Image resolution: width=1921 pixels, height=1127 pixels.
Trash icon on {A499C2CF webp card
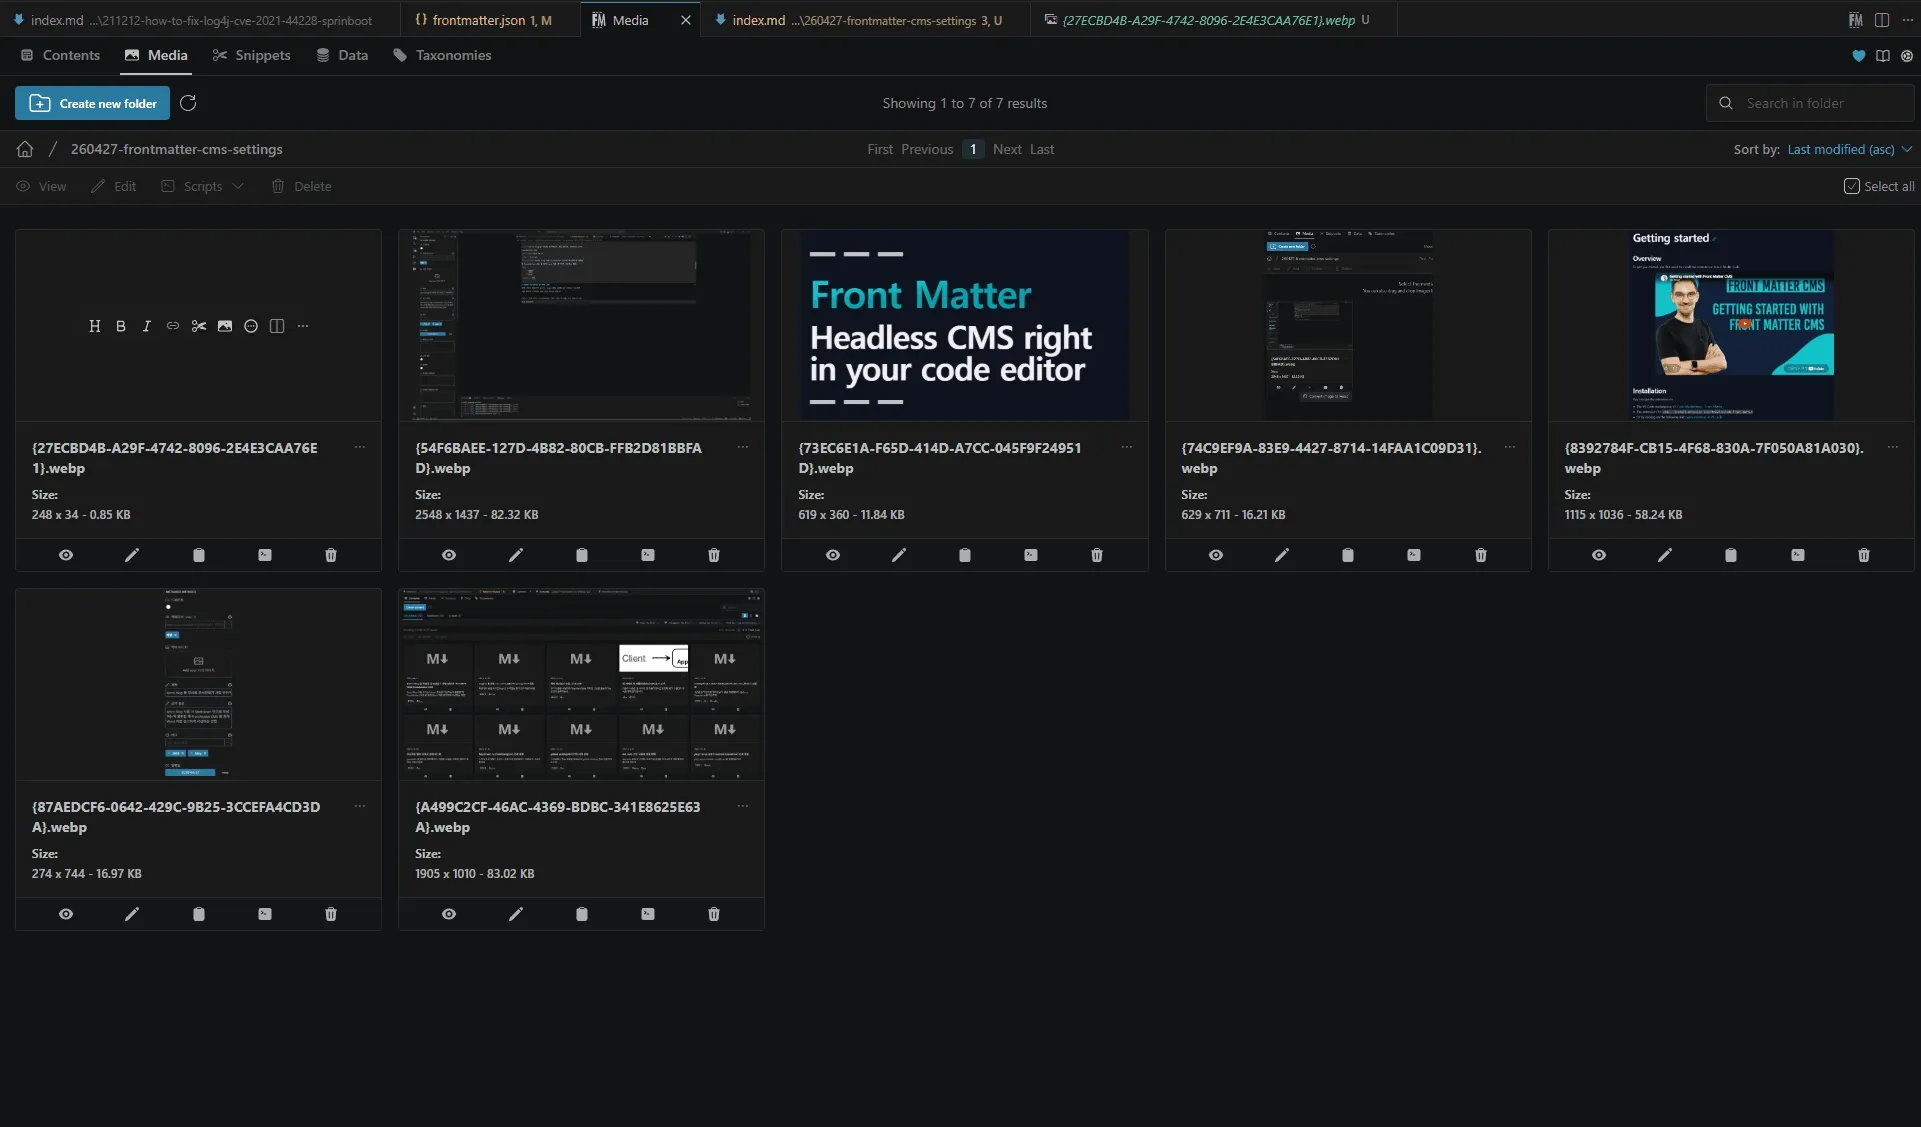(x=714, y=914)
